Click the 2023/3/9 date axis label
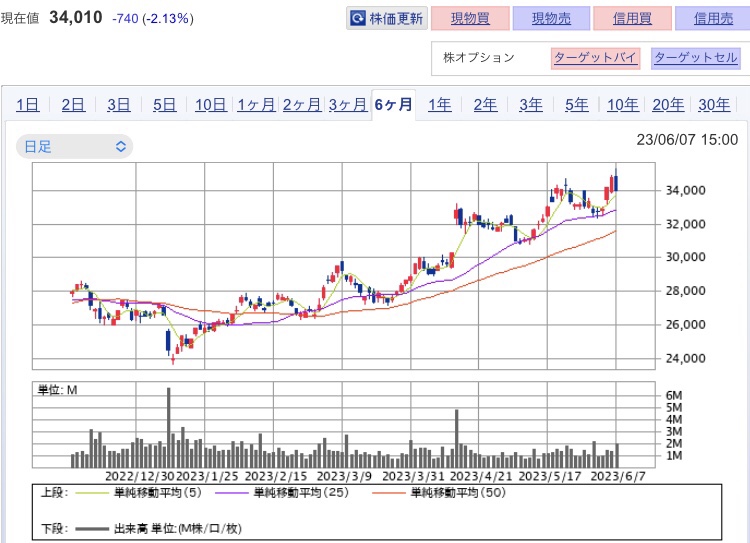750x543 pixels. (344, 477)
